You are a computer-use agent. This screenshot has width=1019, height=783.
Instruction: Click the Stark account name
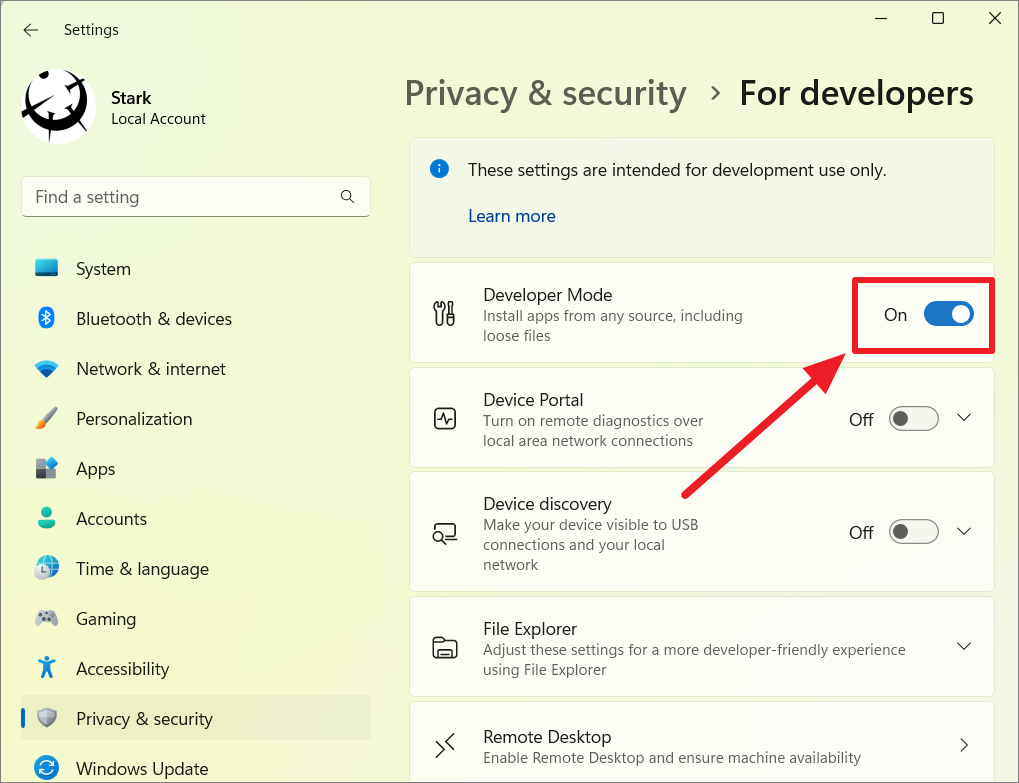[131, 97]
